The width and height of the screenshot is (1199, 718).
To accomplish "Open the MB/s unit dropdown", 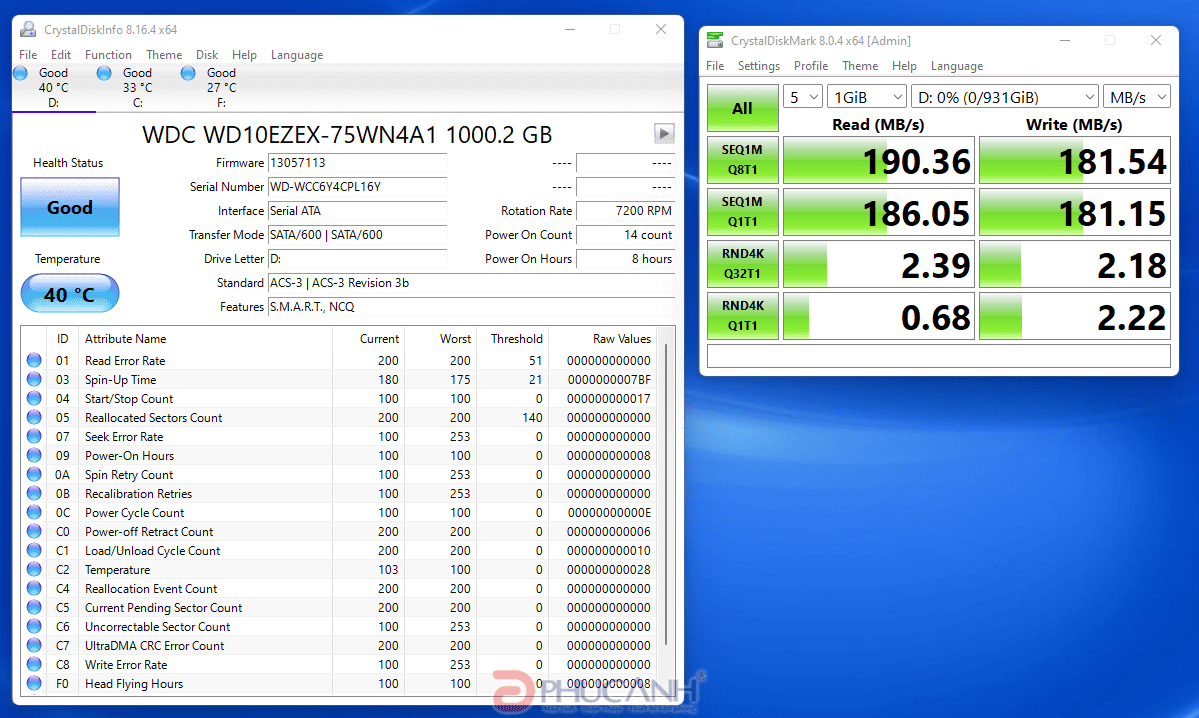I will (x=1137, y=97).
